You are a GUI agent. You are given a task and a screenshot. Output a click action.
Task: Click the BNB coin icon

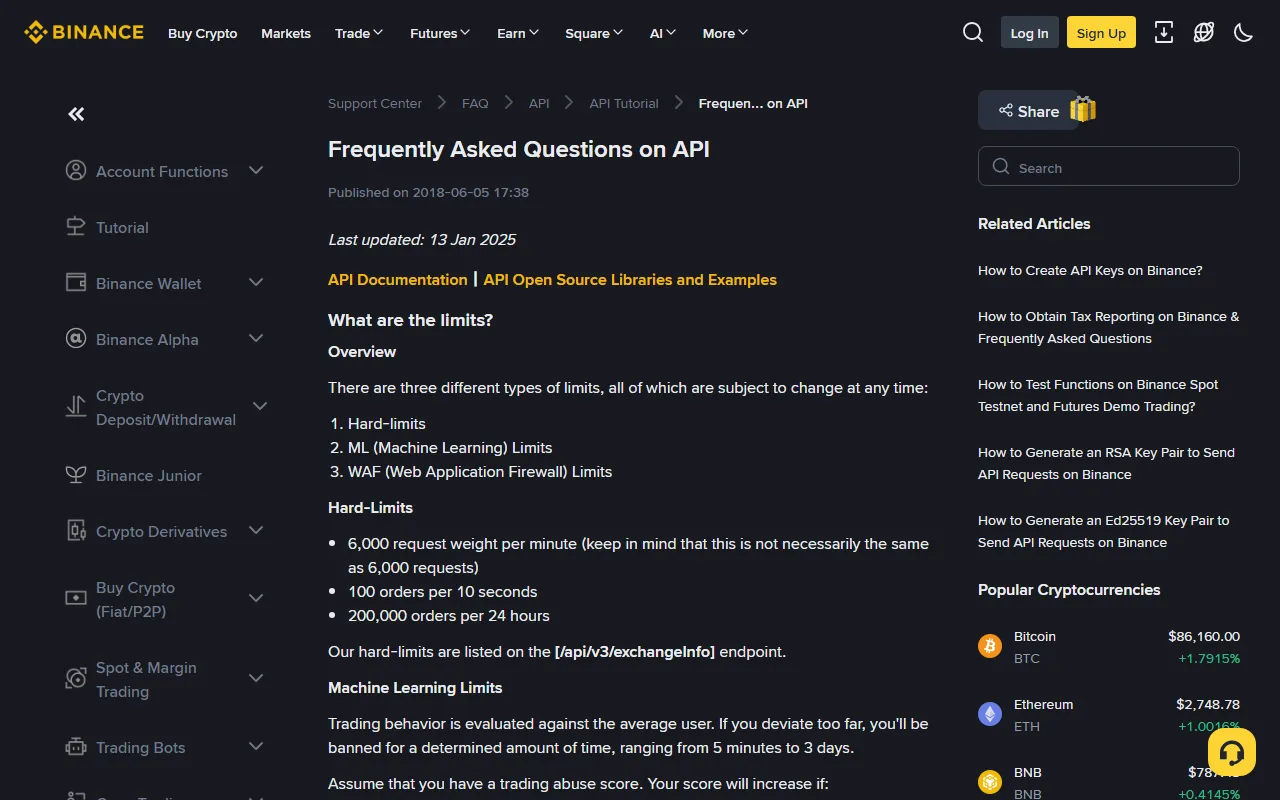[x=990, y=782]
